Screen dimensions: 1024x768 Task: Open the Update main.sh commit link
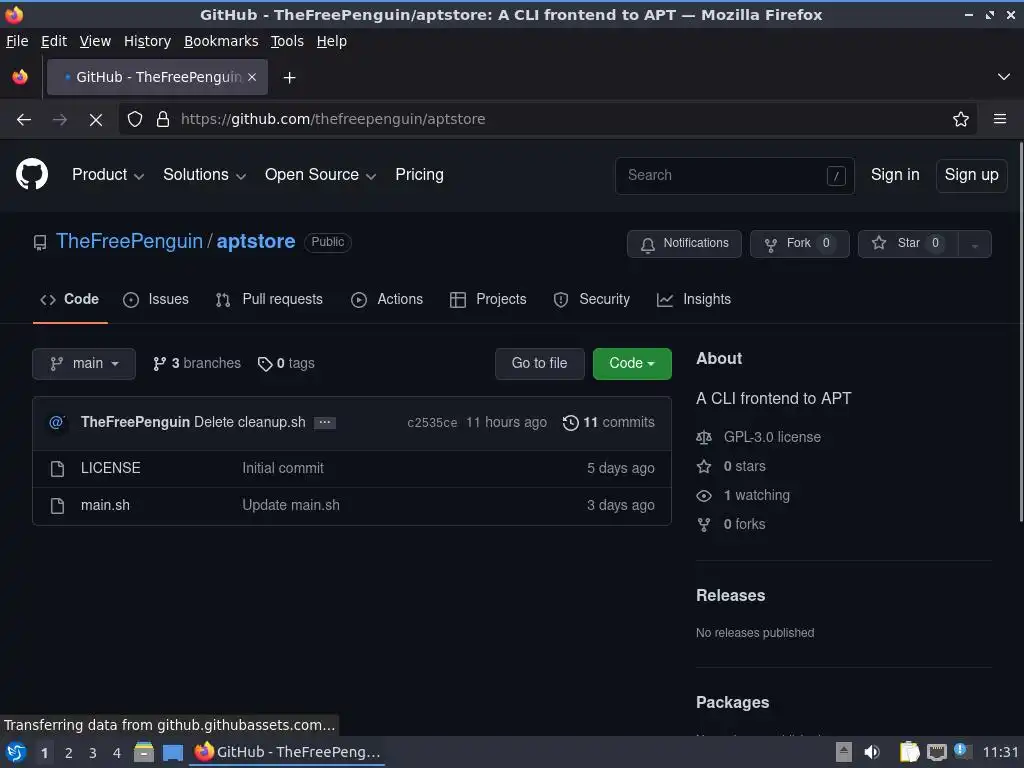click(x=291, y=505)
